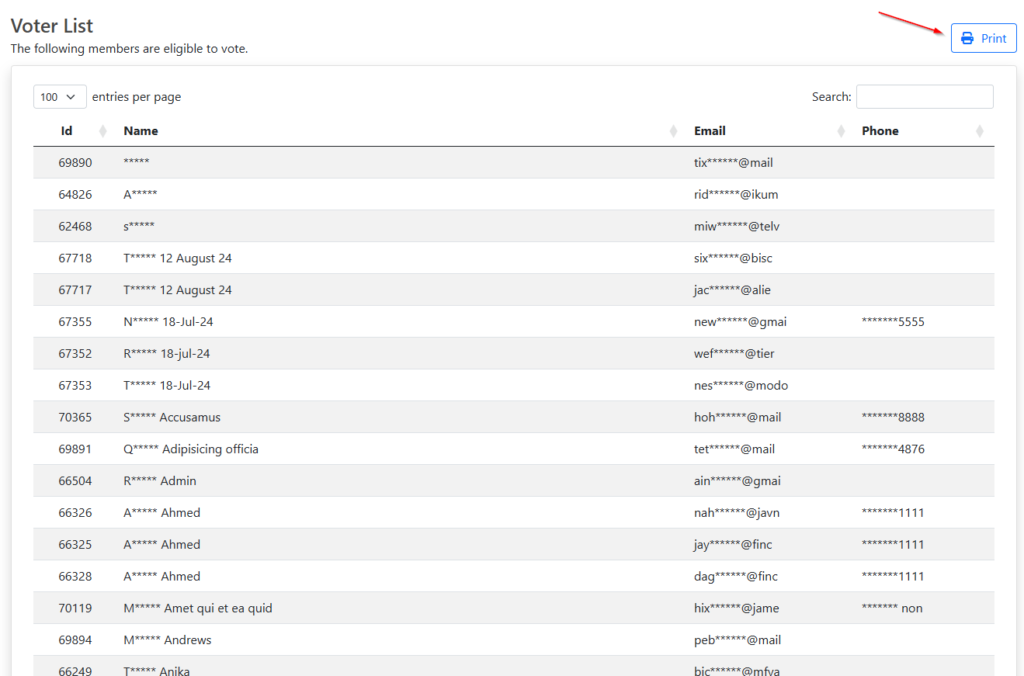
Task: Sort table by Name column arrows
Action: tap(673, 131)
